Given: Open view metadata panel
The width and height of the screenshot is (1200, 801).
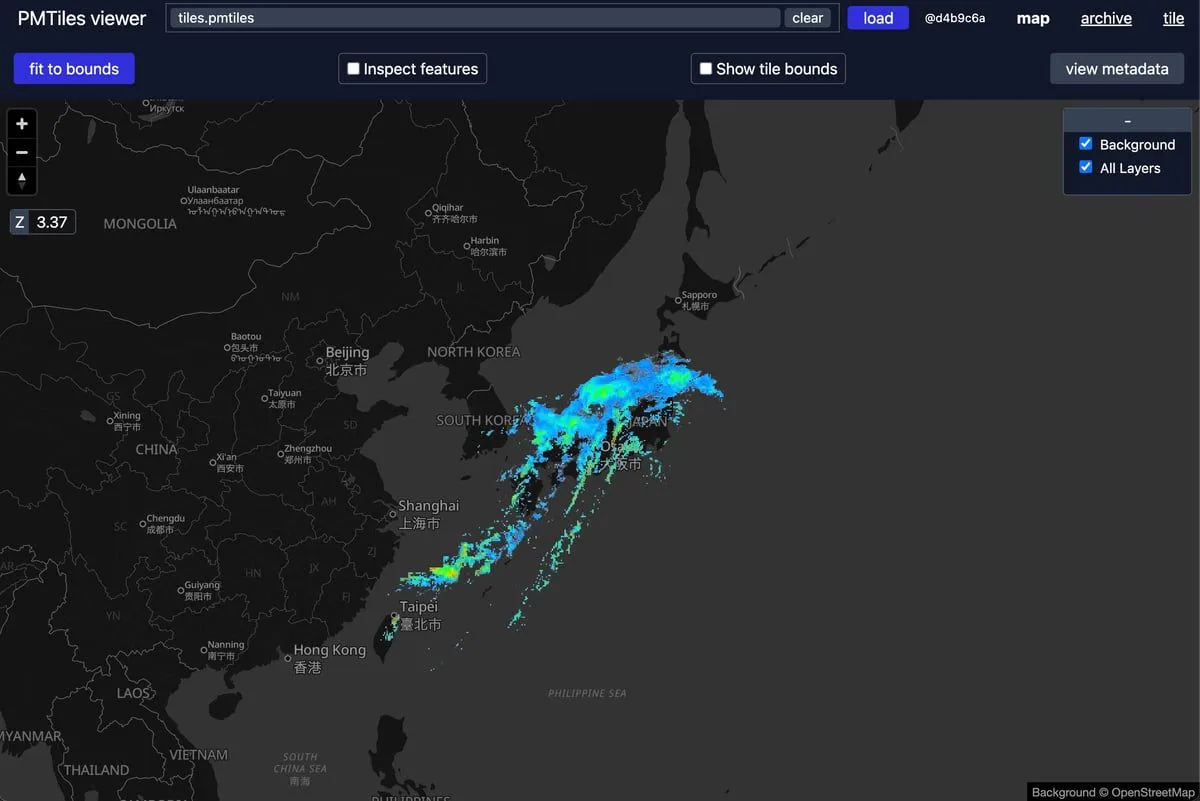Looking at the screenshot, I should click(1116, 69).
